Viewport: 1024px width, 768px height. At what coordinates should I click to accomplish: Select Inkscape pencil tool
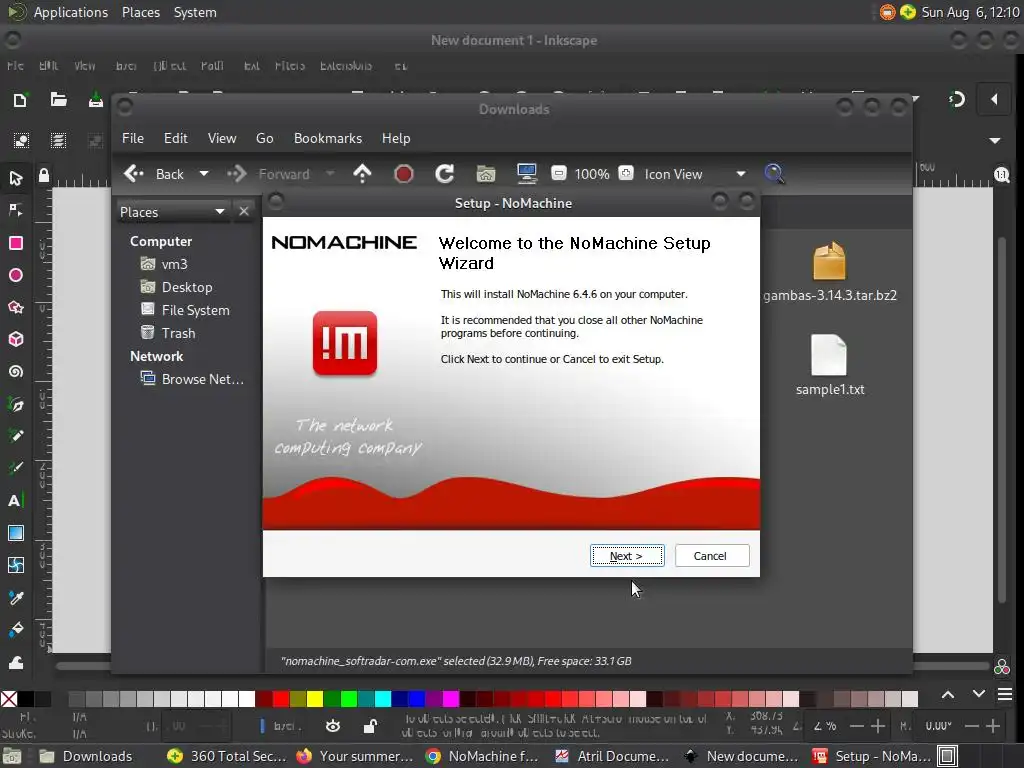point(16,436)
